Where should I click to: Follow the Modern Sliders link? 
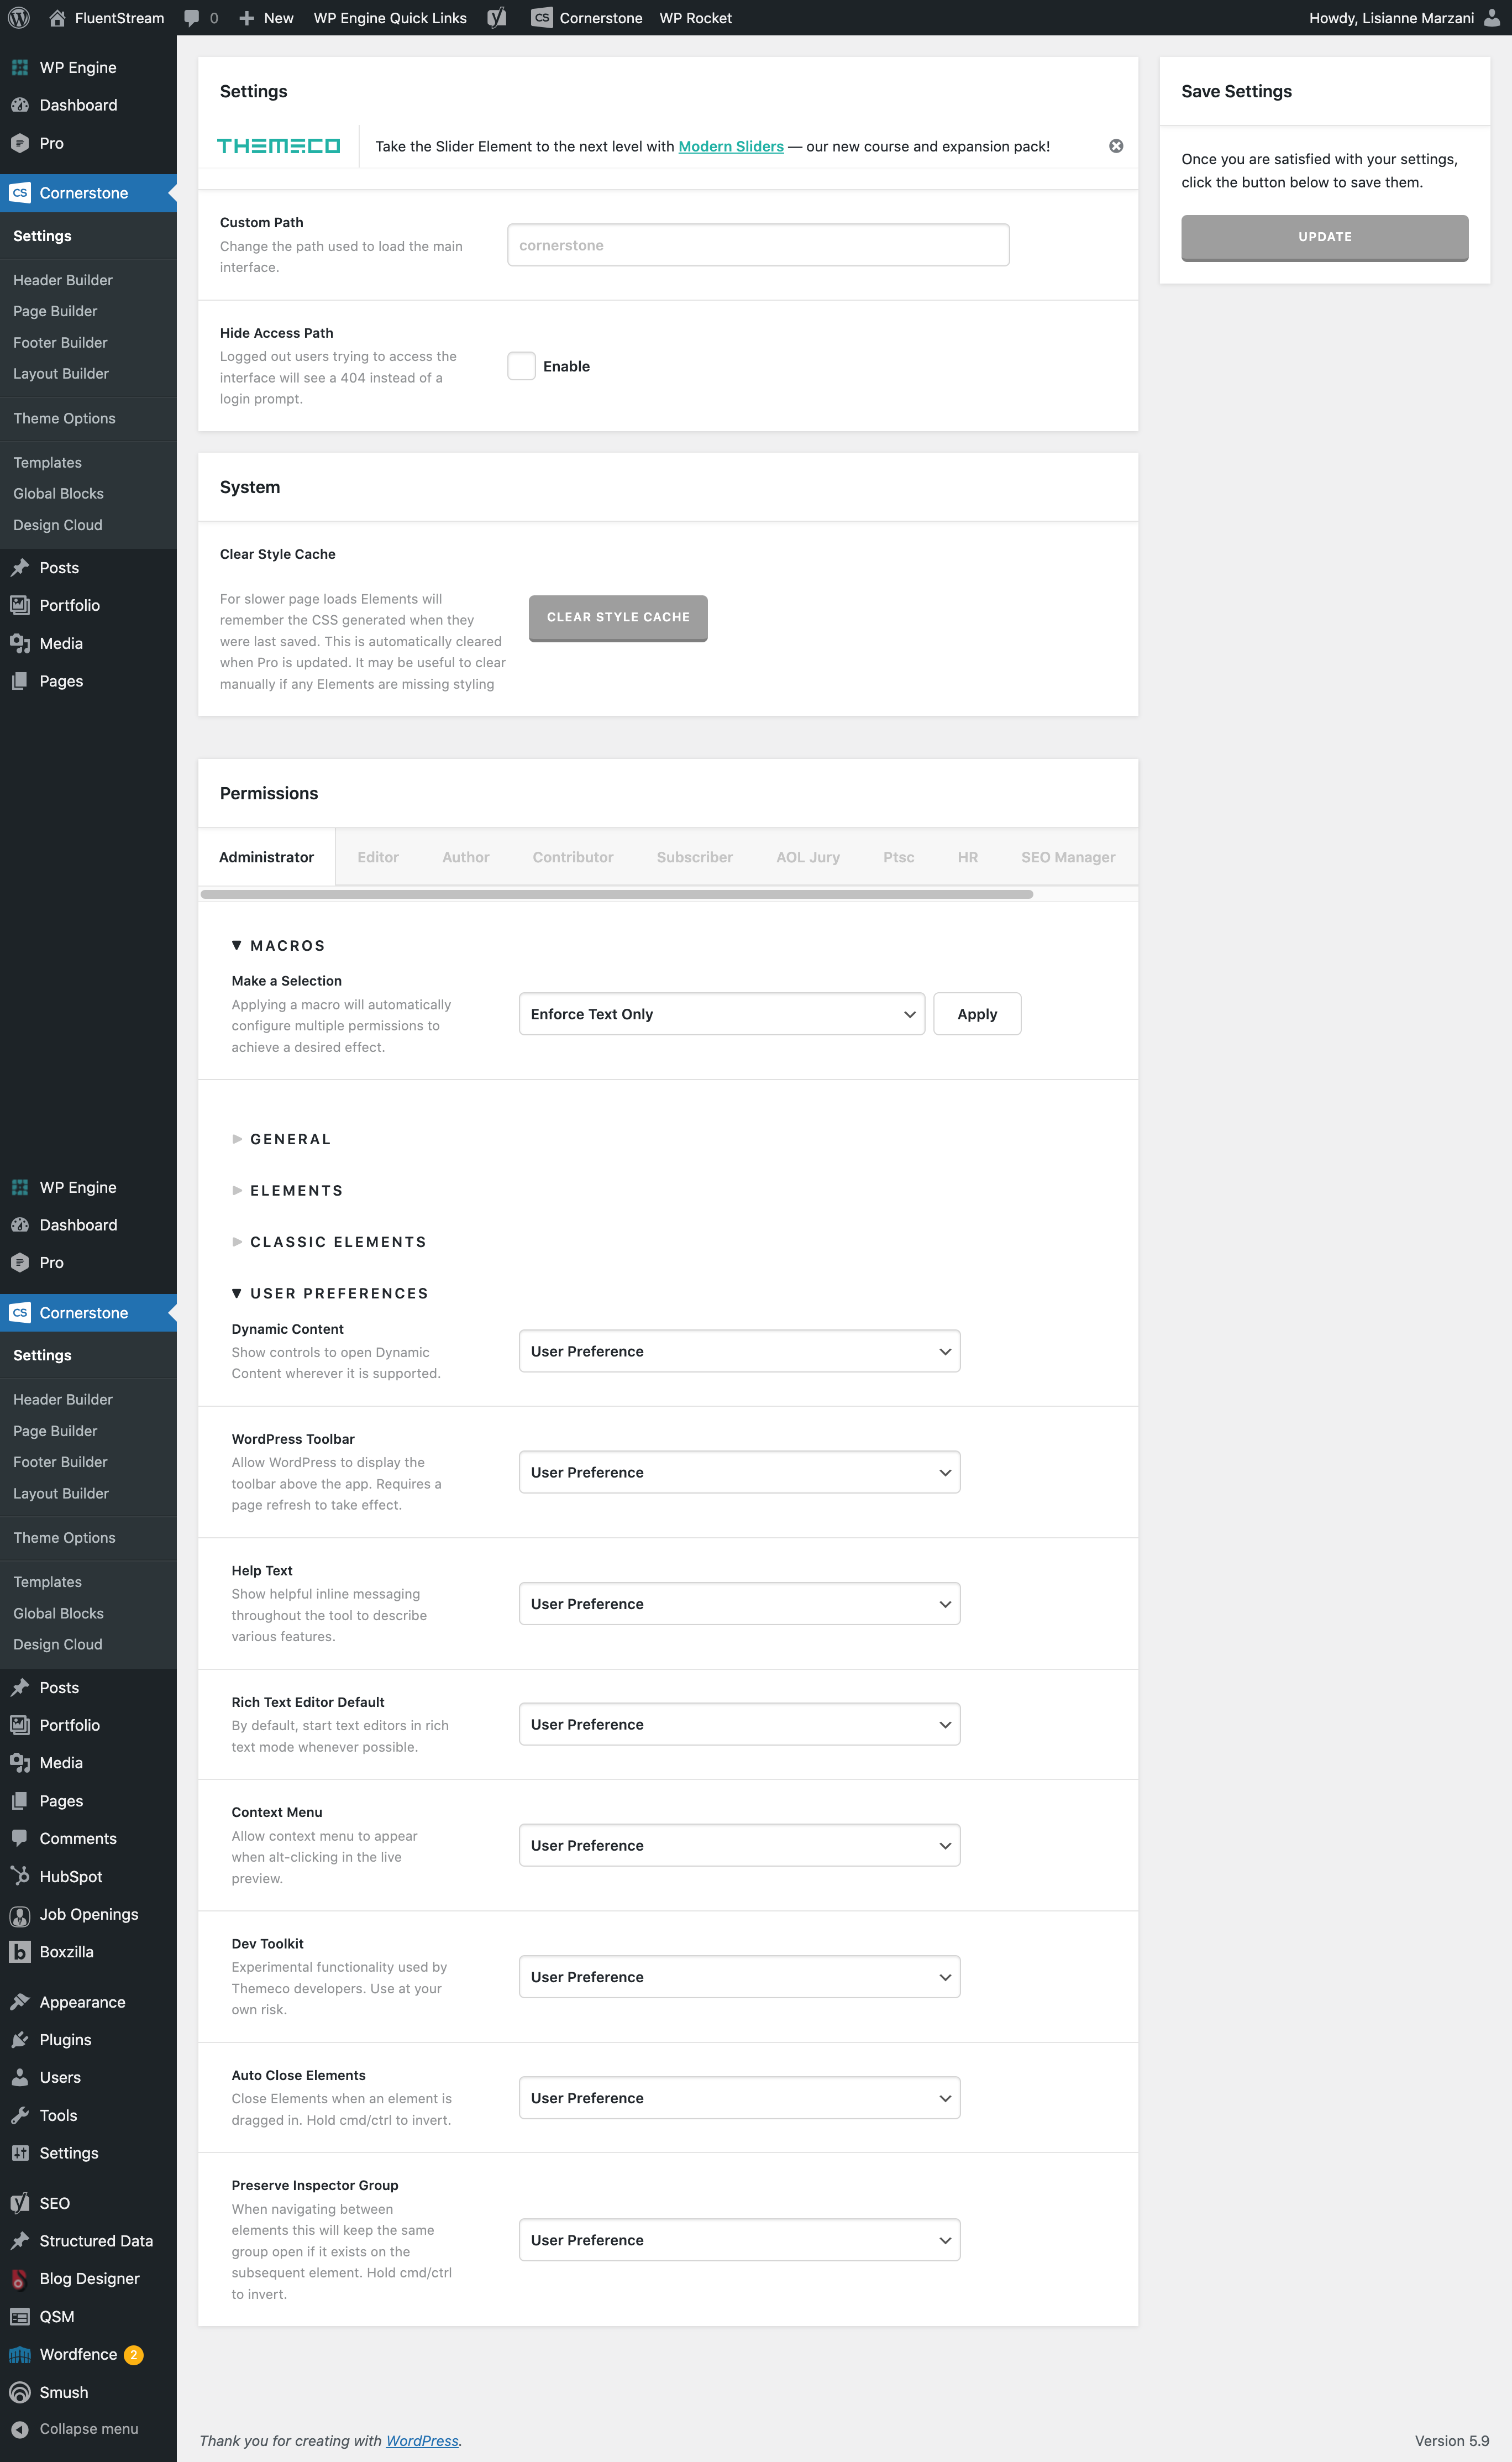(731, 146)
